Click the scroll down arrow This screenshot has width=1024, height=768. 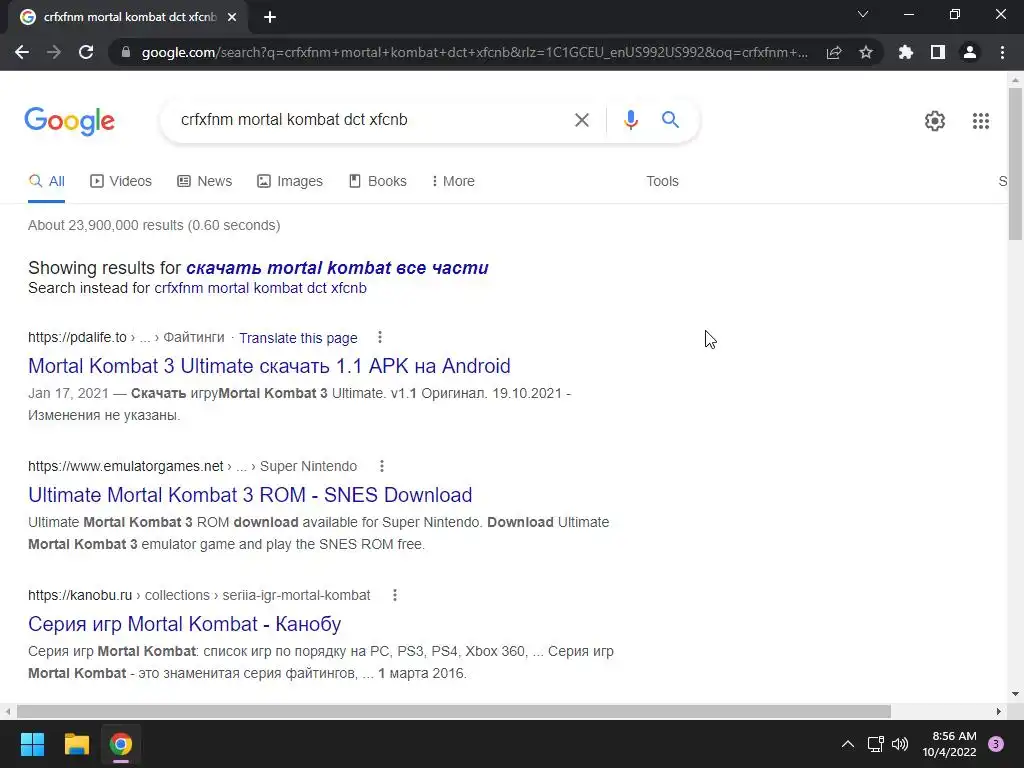1015,694
